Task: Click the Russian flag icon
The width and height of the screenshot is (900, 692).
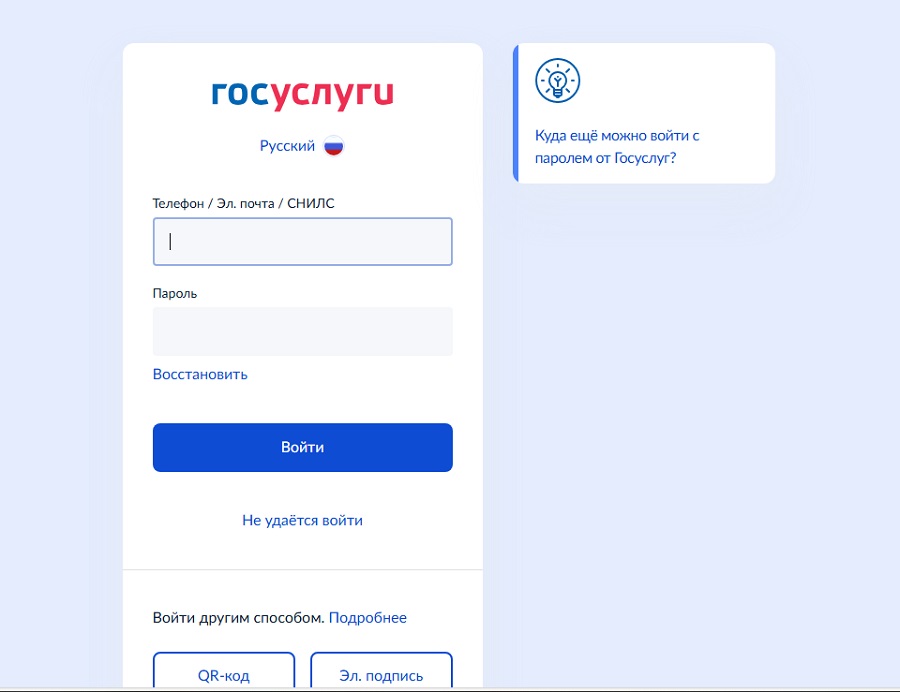Action: [333, 146]
